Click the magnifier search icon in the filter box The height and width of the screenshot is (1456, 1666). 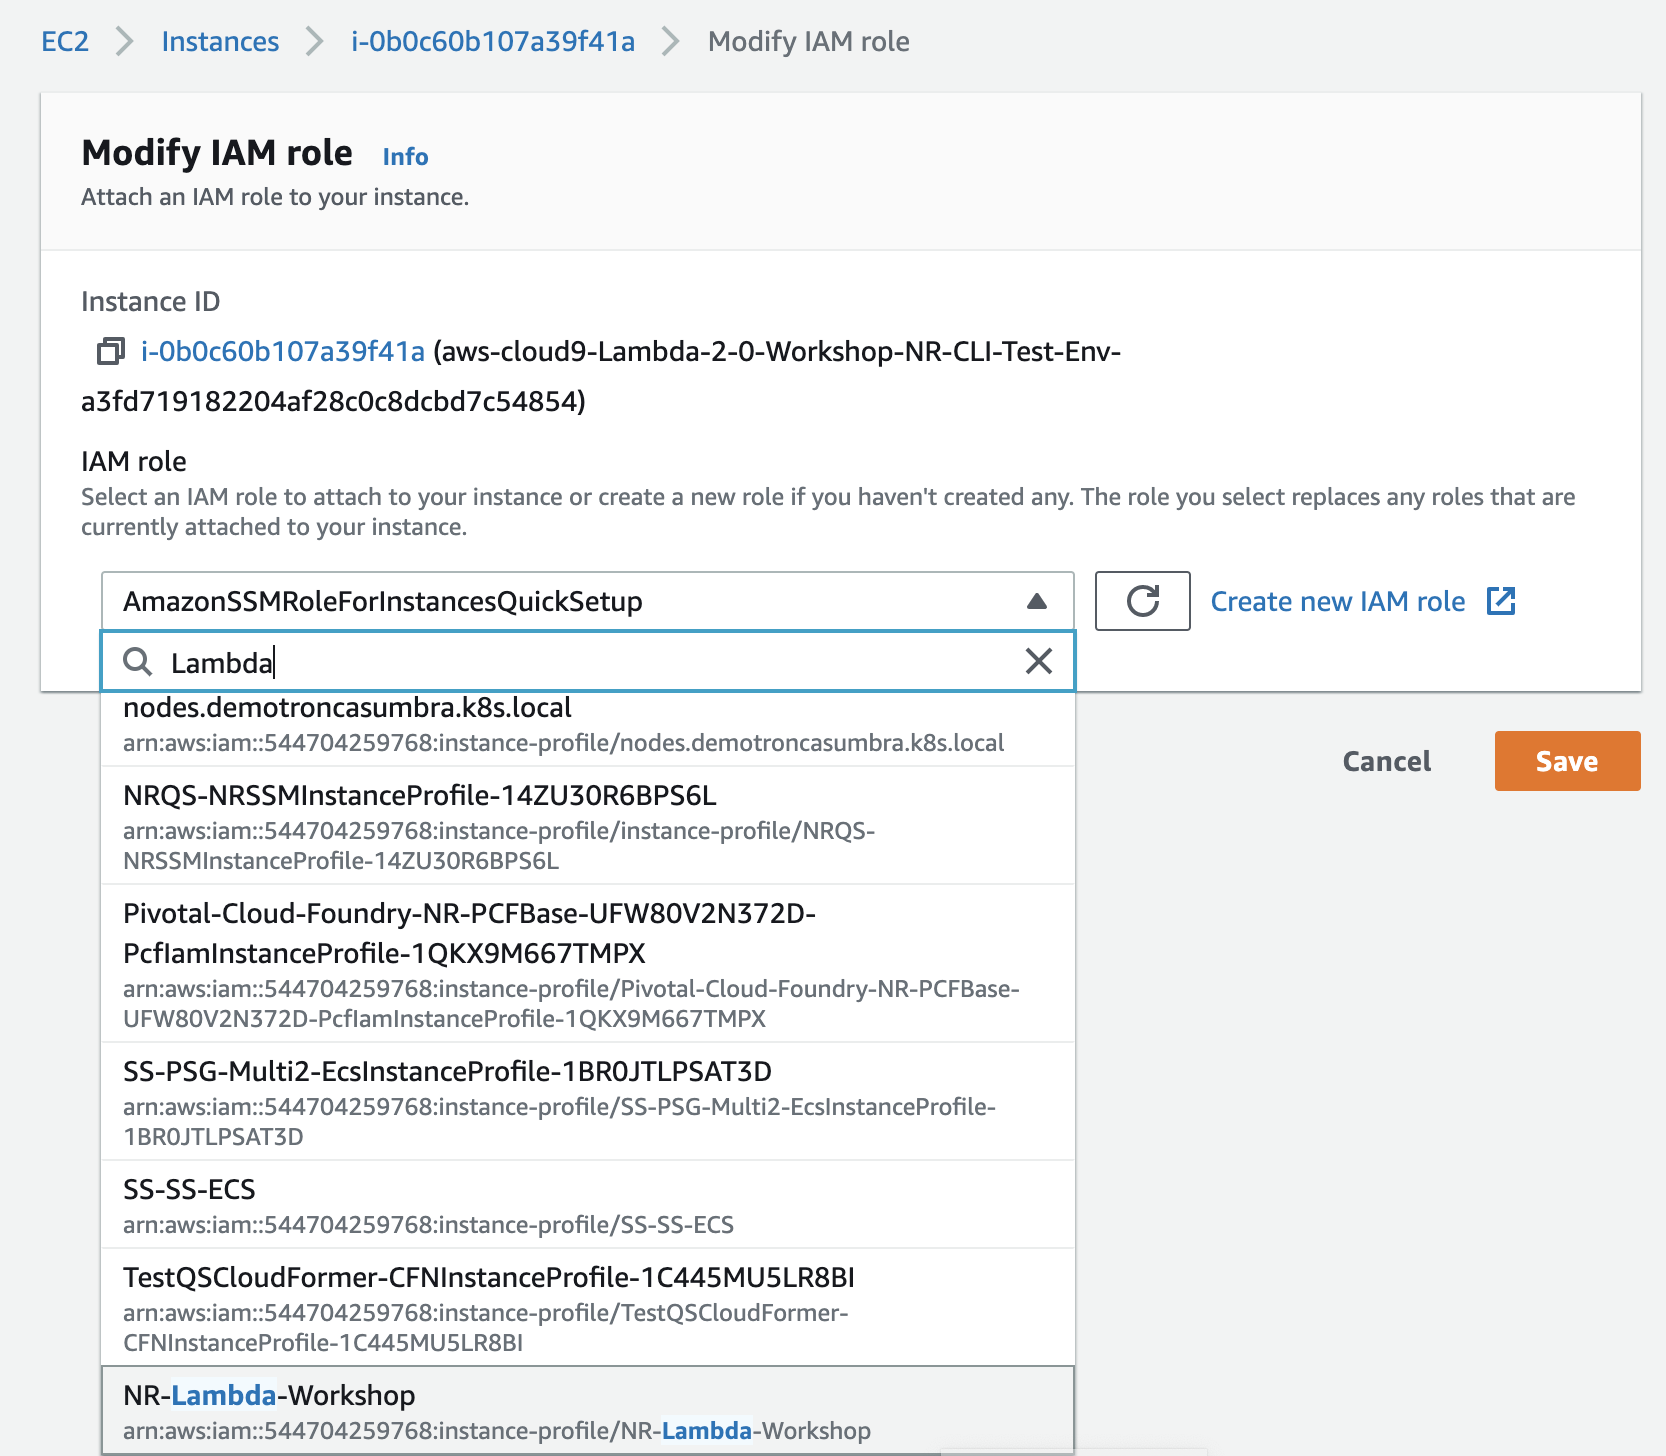tap(138, 661)
